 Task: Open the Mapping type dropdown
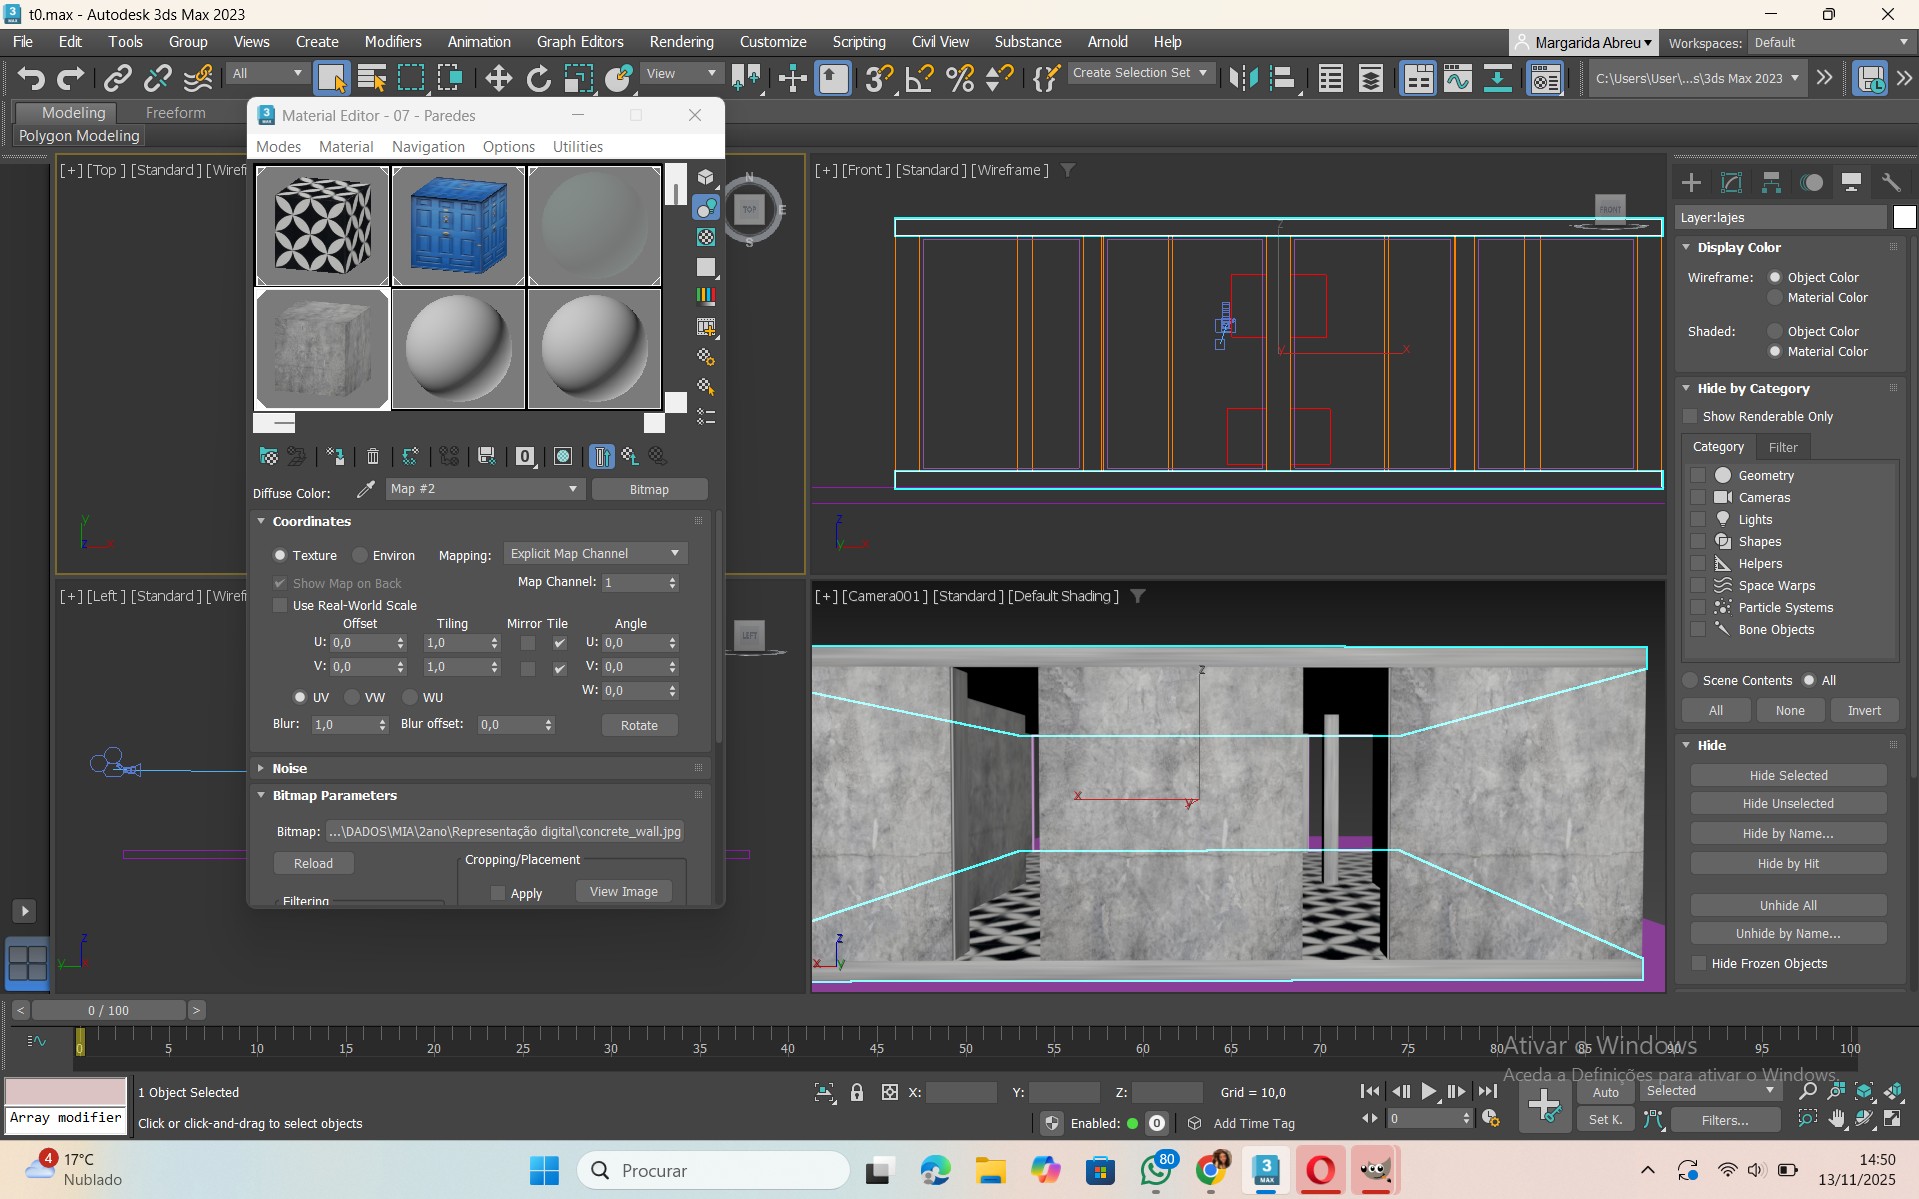click(595, 554)
